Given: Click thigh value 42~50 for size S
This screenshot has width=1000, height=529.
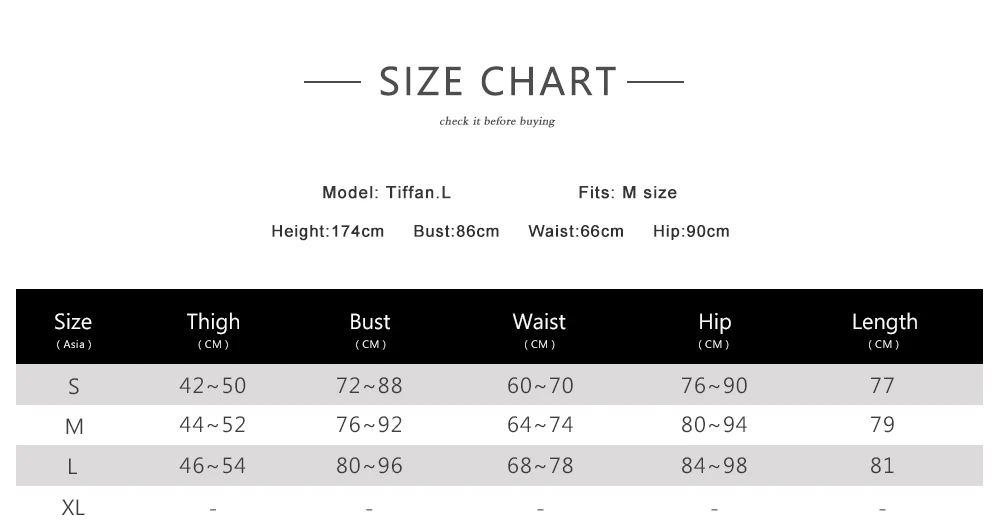Looking at the screenshot, I should [212, 386].
